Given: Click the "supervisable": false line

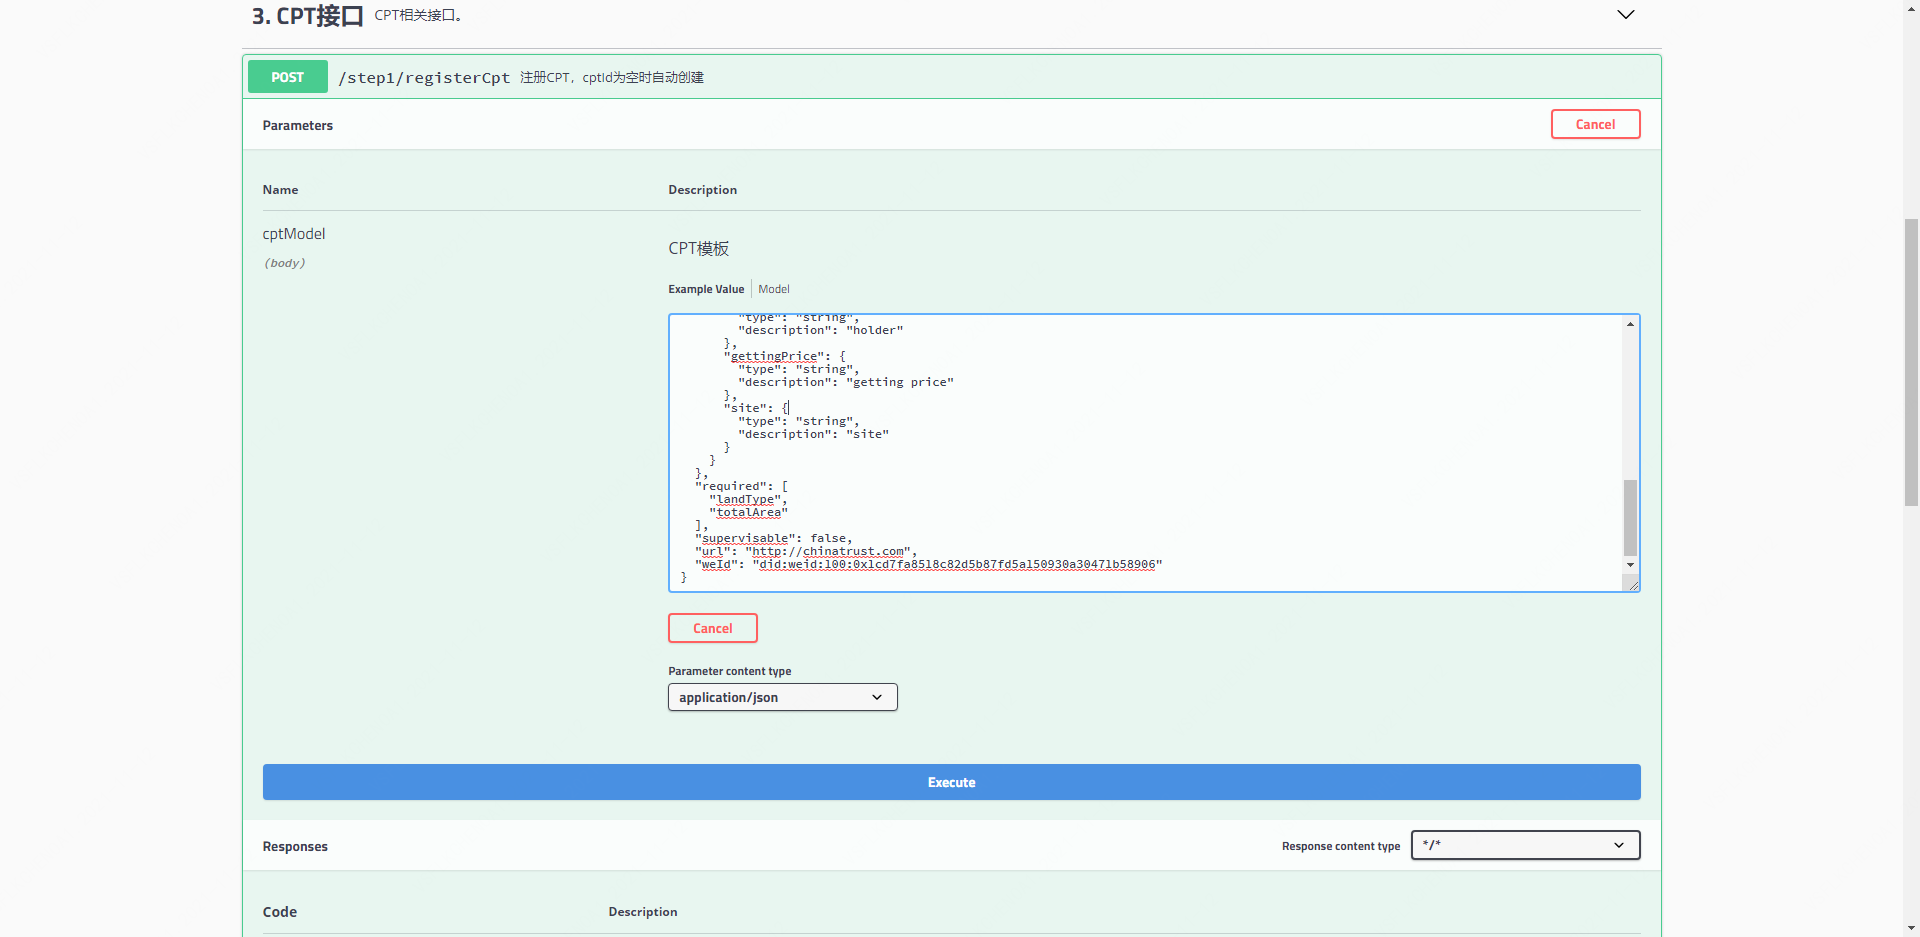Looking at the screenshot, I should click(773, 538).
